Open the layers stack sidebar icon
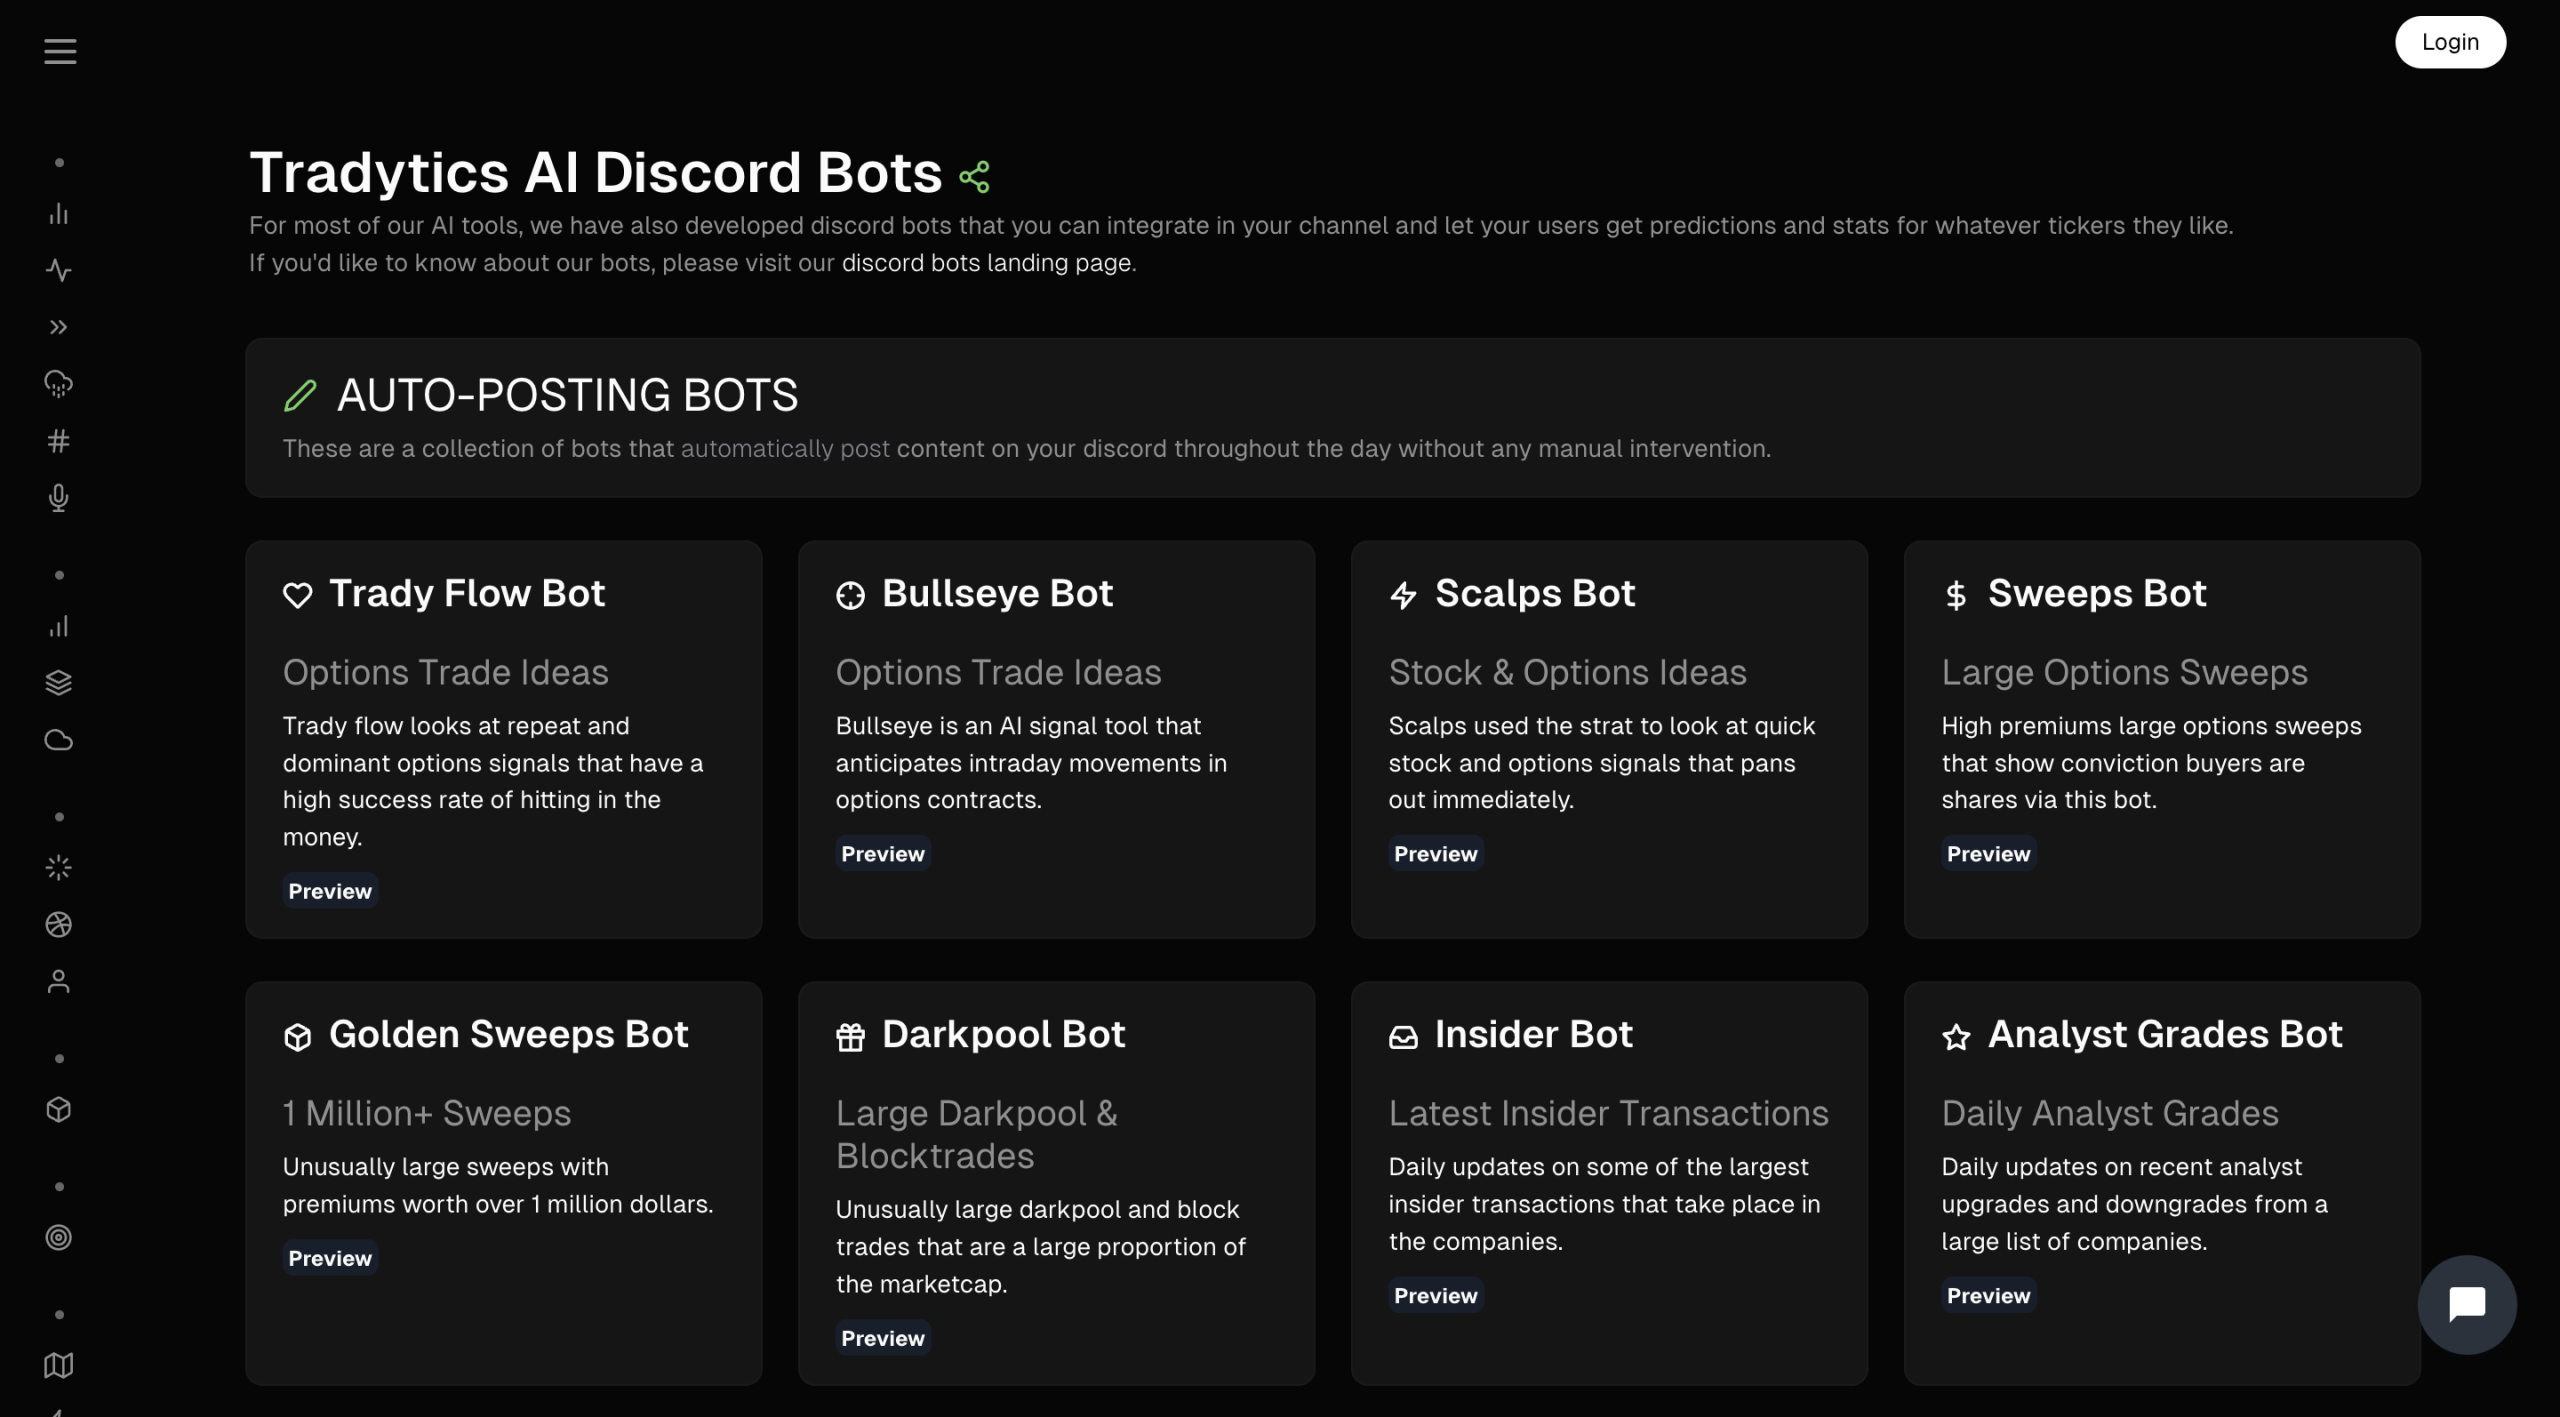 point(59,683)
